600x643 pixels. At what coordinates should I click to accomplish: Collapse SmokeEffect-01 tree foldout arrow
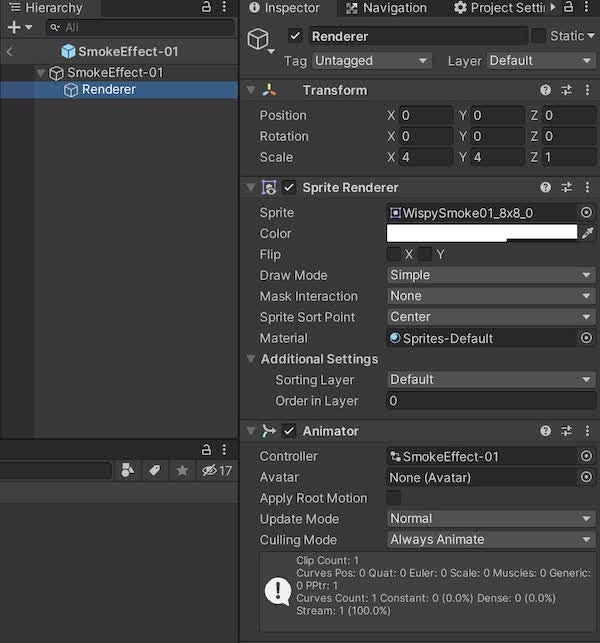click(40, 73)
